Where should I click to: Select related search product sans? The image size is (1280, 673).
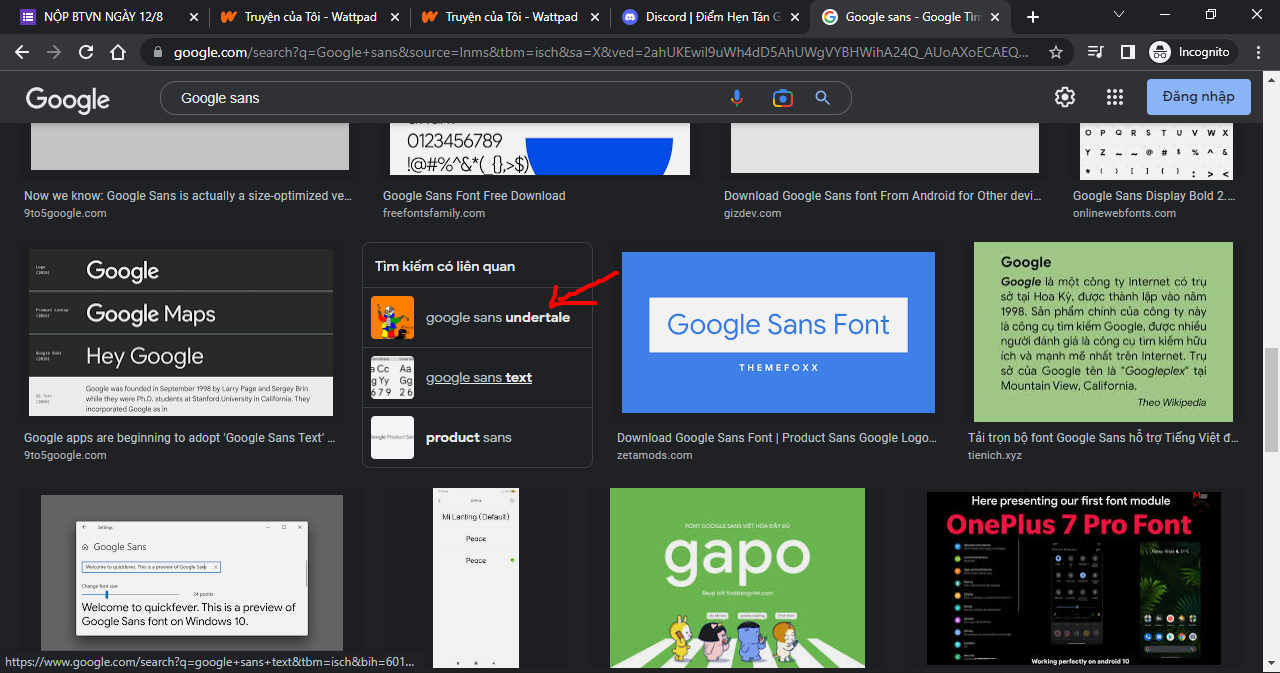tap(477, 437)
